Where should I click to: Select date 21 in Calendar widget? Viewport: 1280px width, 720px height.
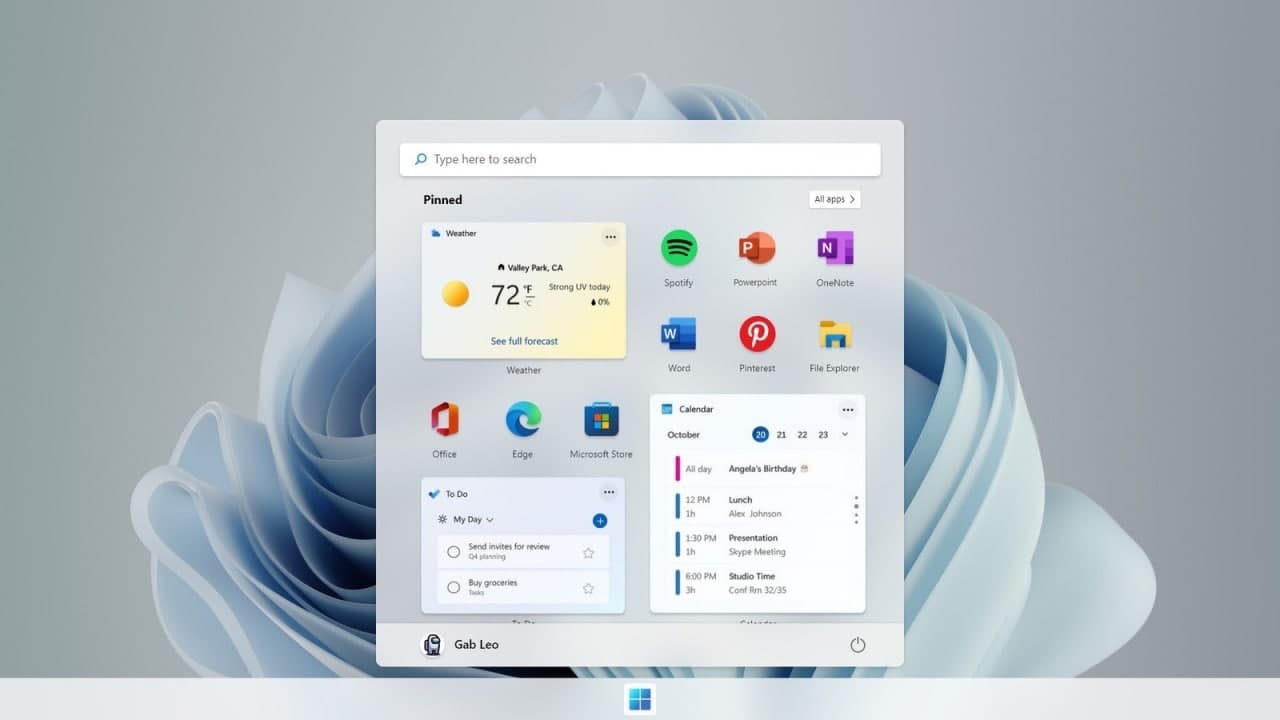pos(781,435)
